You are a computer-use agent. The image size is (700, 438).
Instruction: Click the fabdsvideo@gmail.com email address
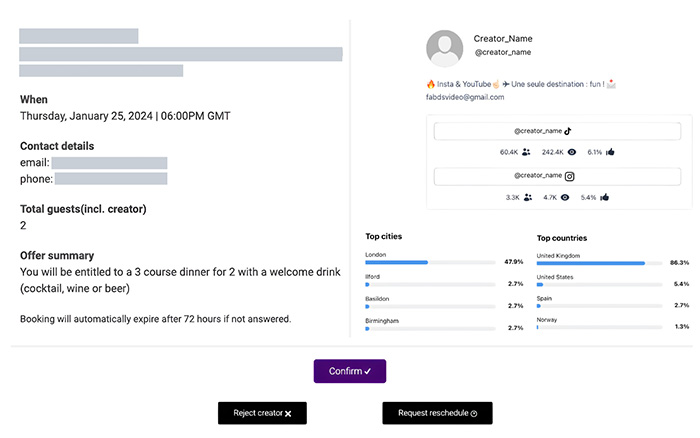pos(465,97)
